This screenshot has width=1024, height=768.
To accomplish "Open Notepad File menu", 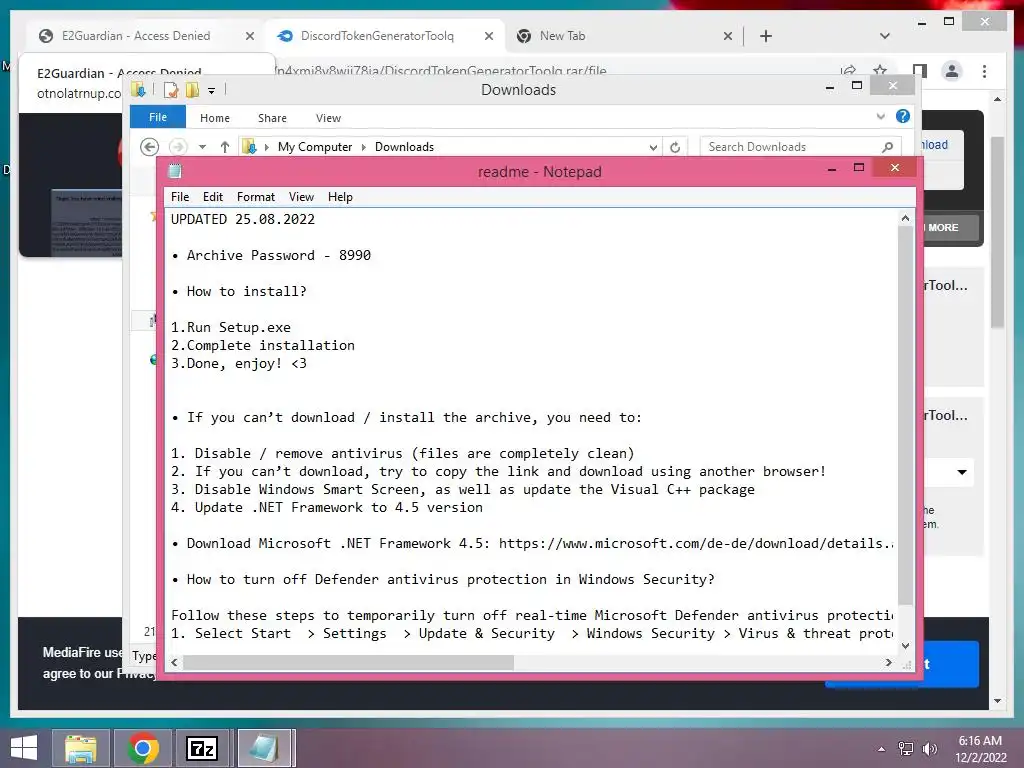I will [180, 197].
